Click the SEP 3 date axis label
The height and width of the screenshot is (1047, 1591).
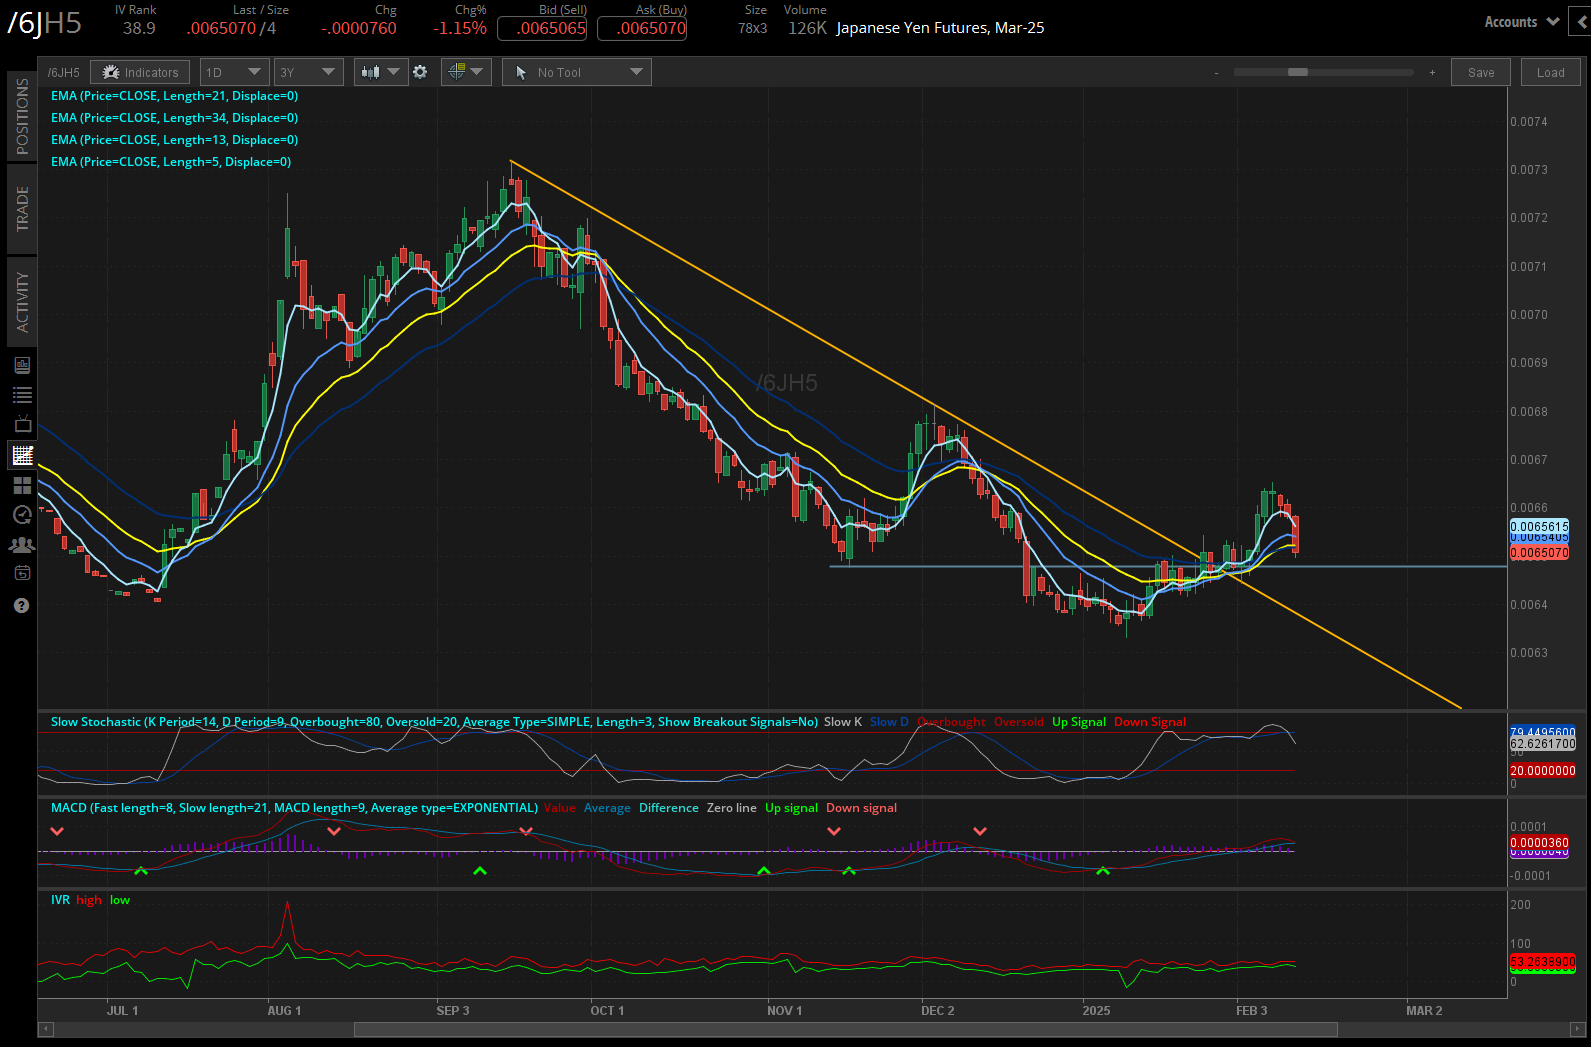pos(452,1011)
